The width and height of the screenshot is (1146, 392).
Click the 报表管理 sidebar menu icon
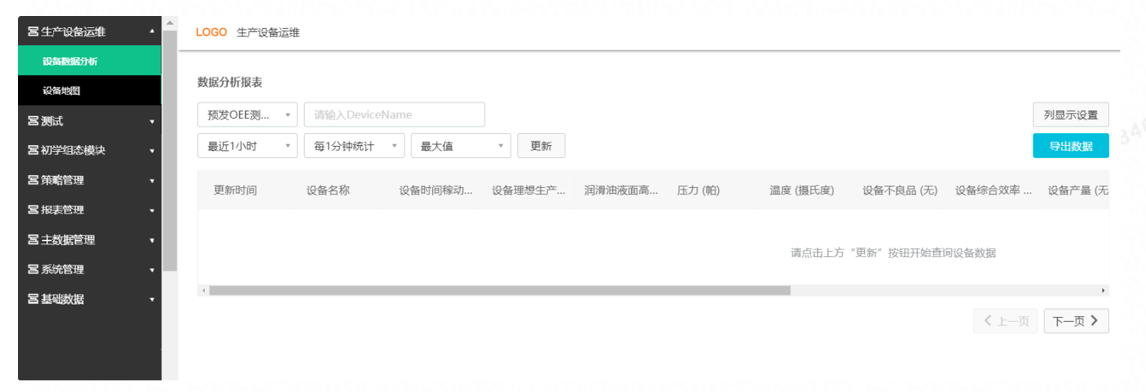(32, 210)
